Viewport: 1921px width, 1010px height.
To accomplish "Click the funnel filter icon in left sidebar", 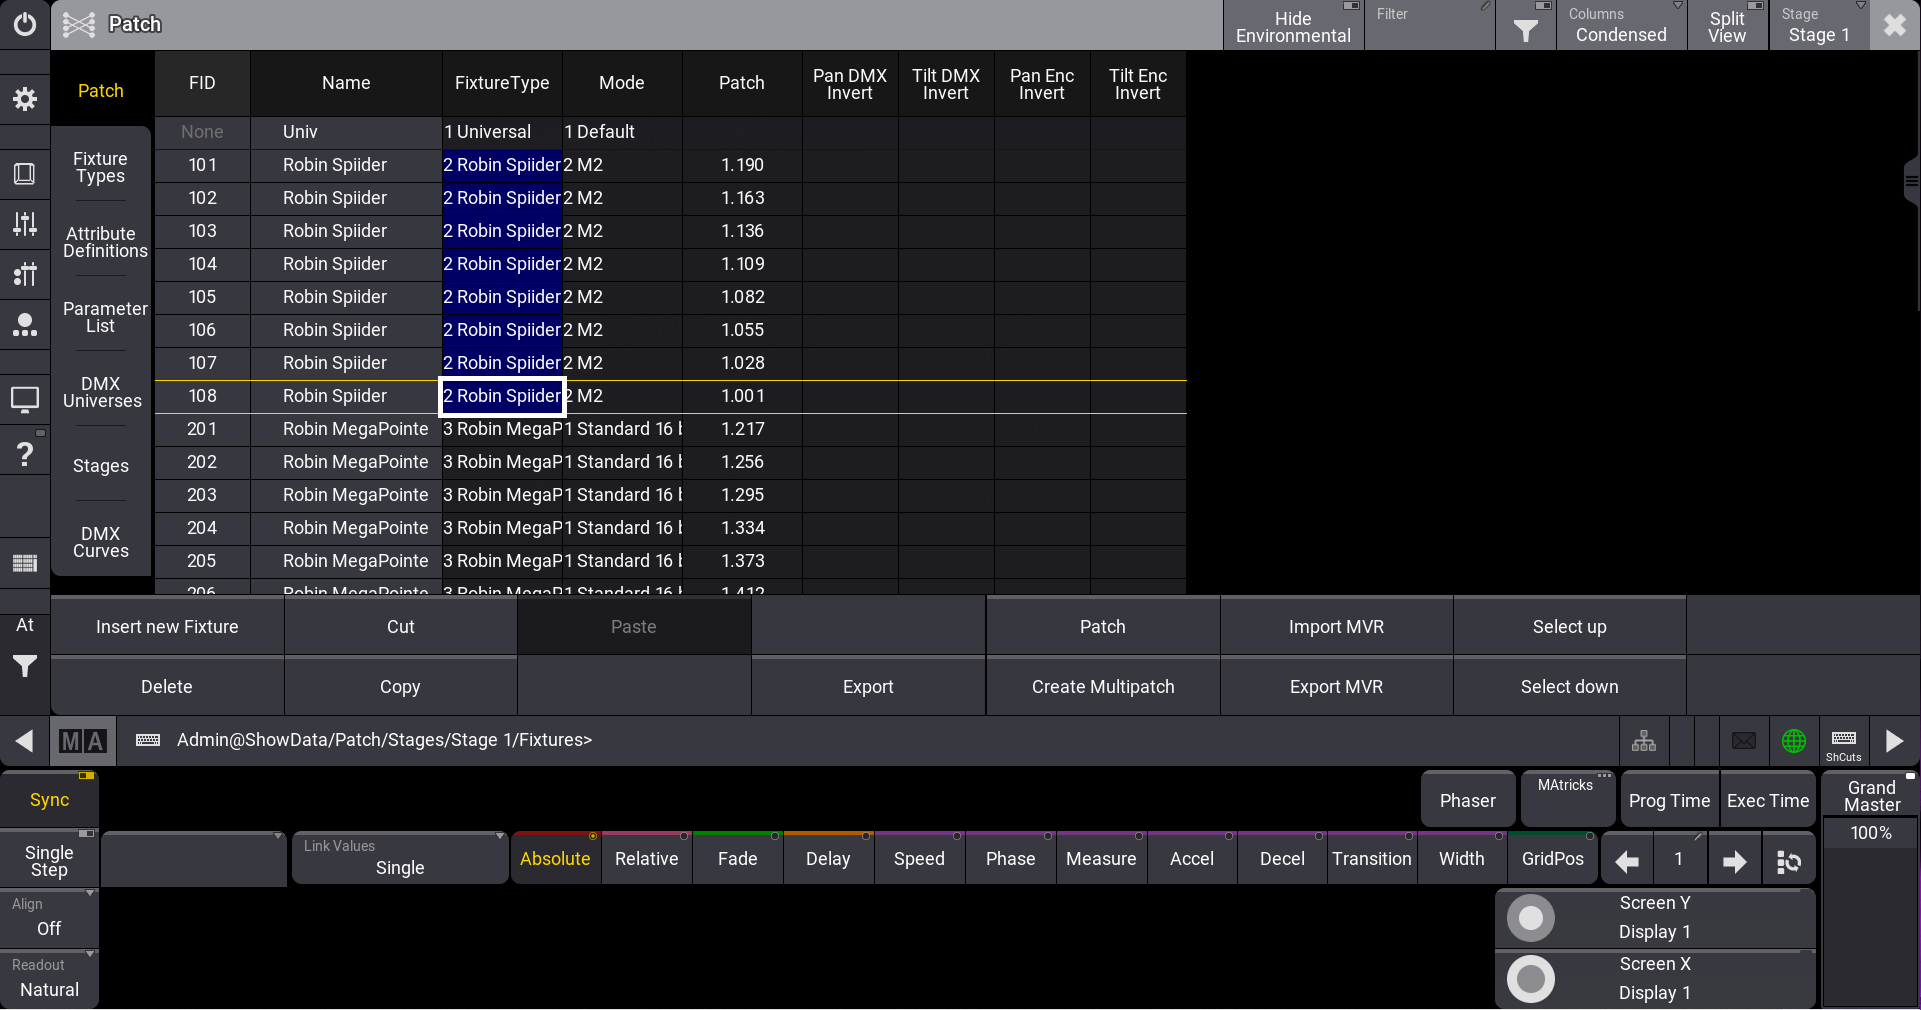I will coord(25,666).
